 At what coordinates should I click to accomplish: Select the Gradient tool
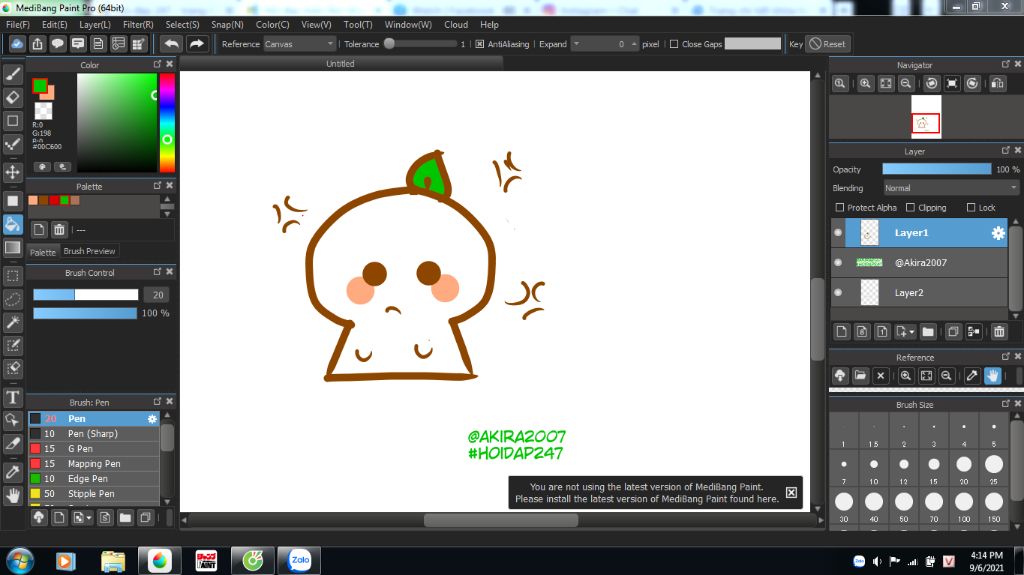click(x=12, y=248)
